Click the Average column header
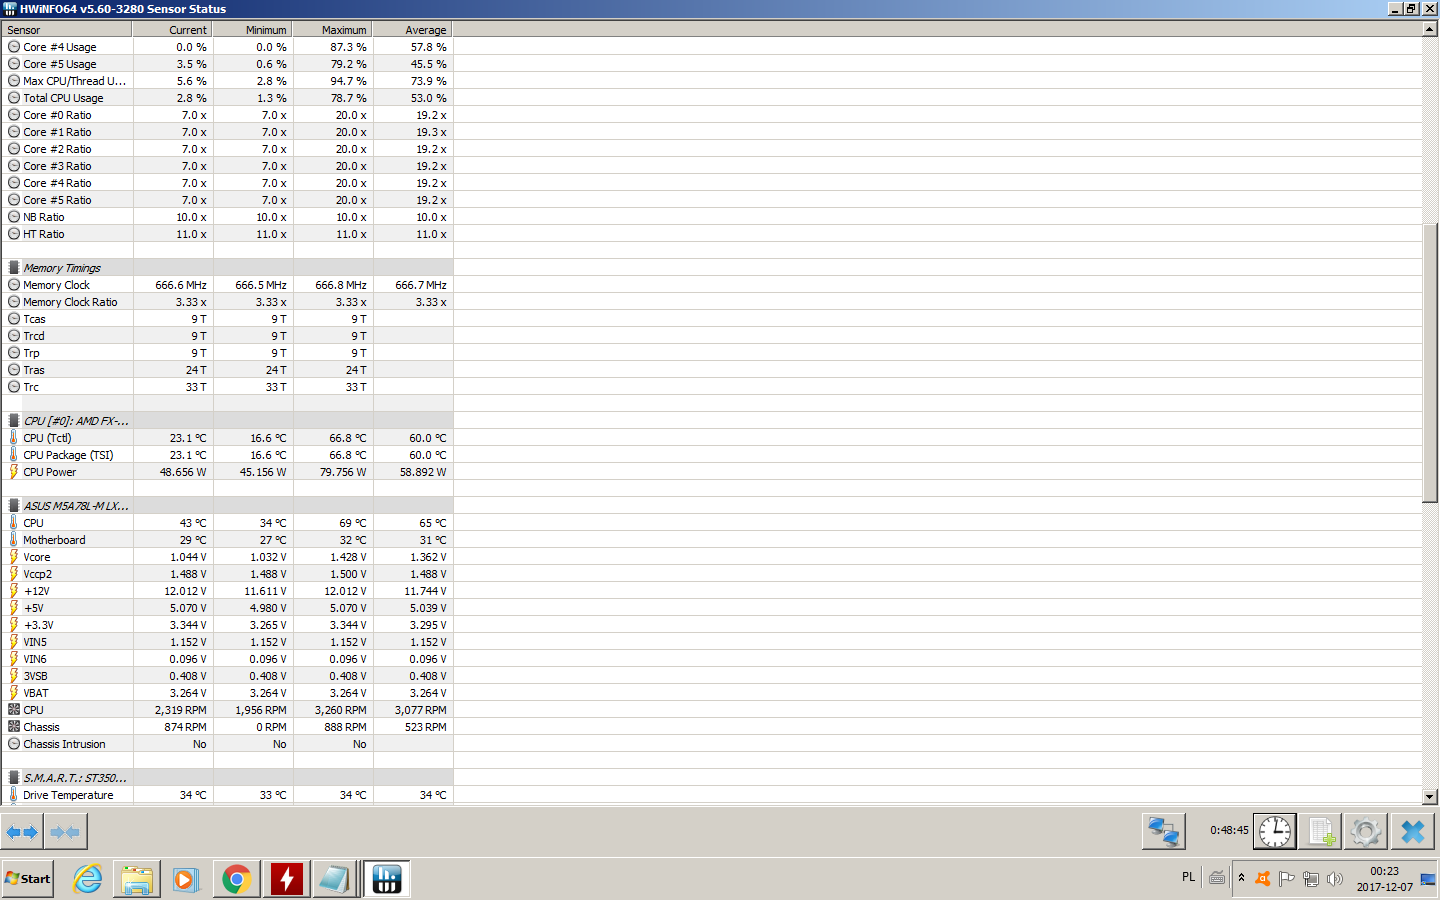Viewport: 1440px width, 900px height. tap(413, 30)
